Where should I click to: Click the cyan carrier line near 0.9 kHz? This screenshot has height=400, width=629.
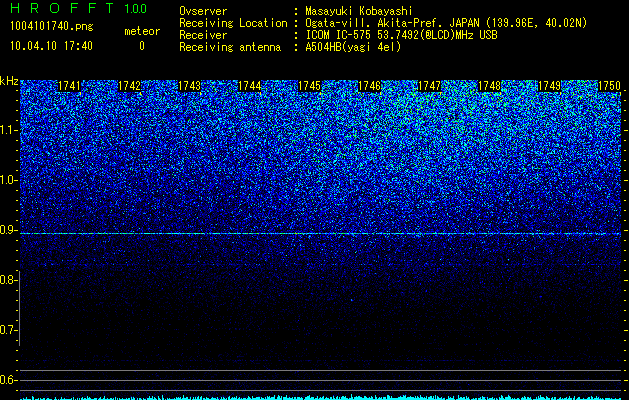(x=320, y=234)
